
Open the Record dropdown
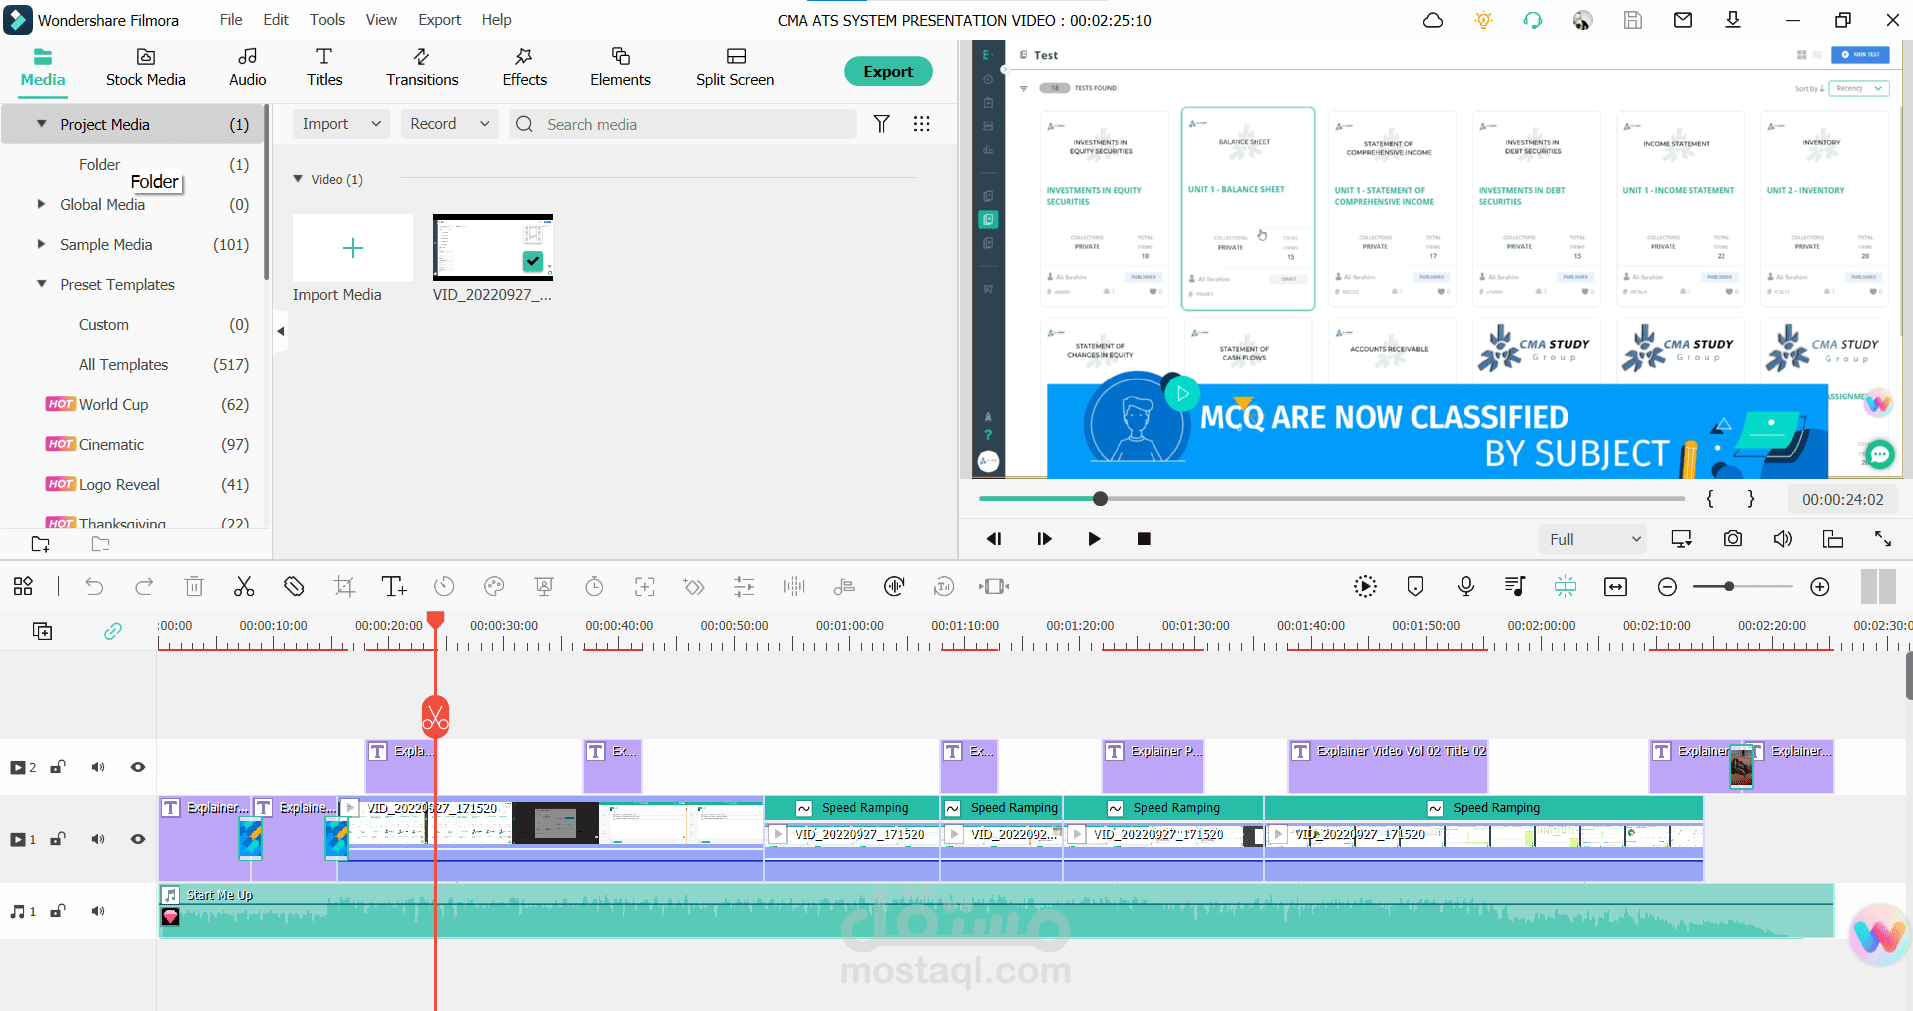pos(449,124)
